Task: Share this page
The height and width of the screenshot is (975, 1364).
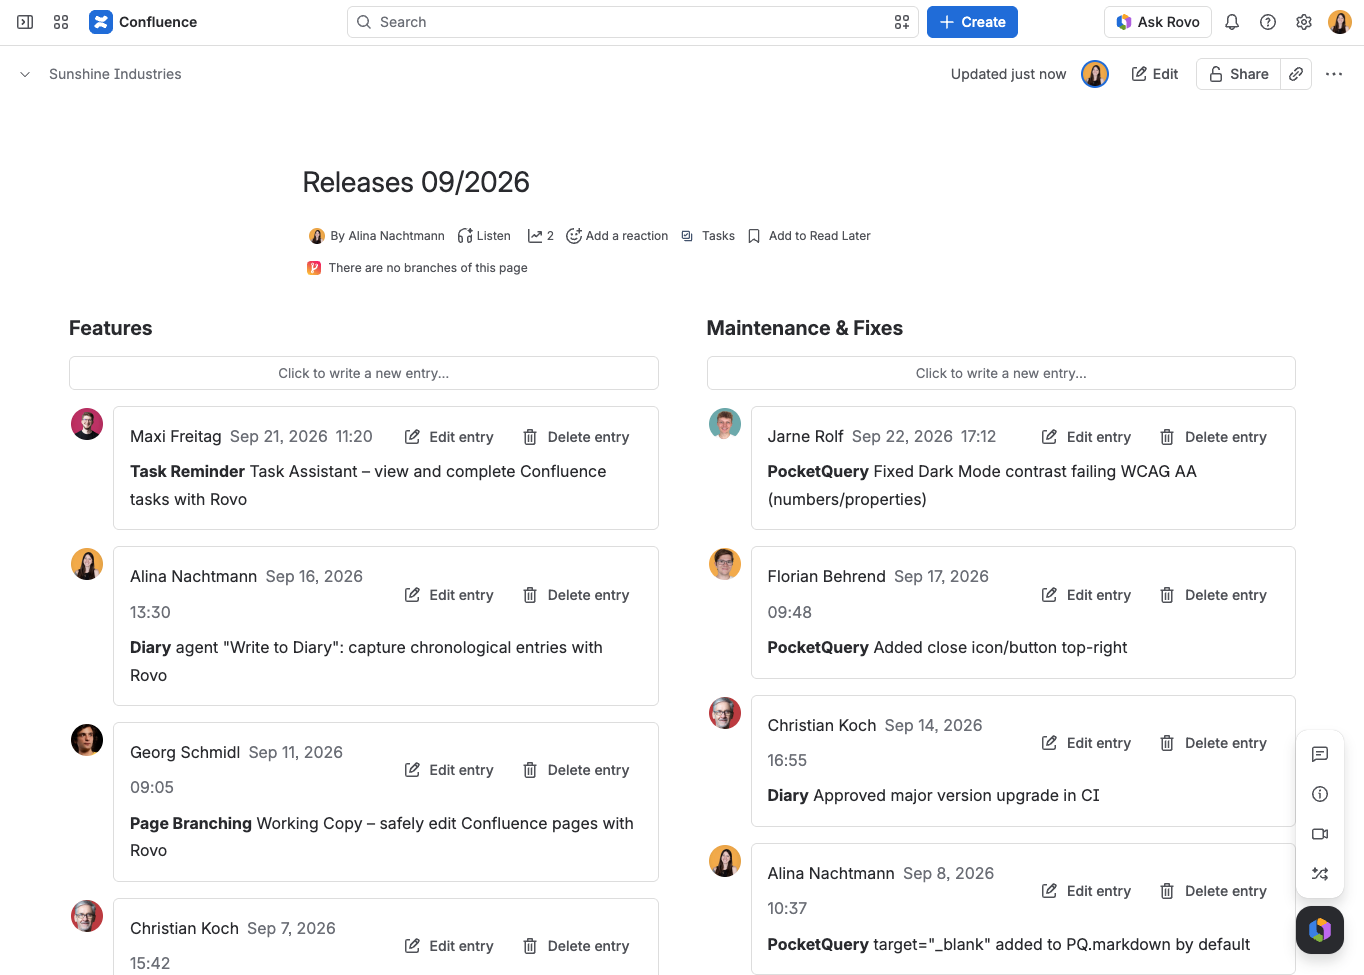Action: tap(1239, 74)
